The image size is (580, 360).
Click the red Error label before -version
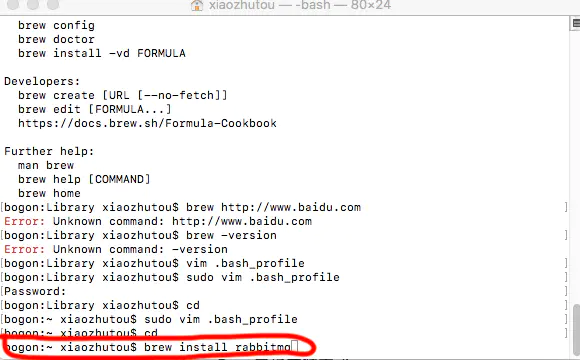click(x=24, y=249)
